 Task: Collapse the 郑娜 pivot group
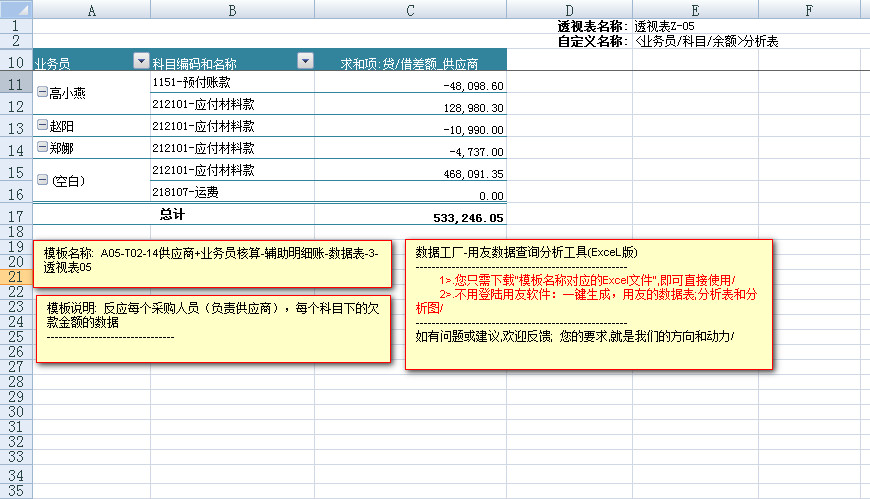point(41,147)
